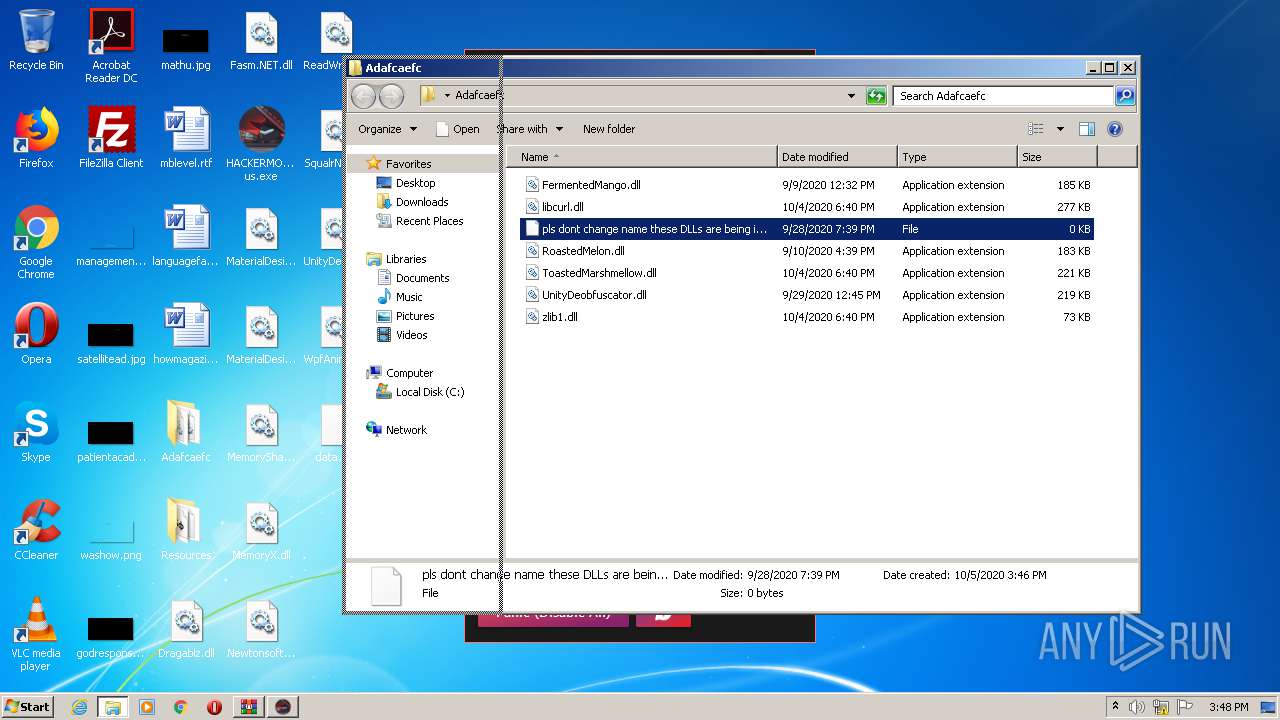
Task: Select HACKERMO...us.exe desktop icon
Action: [261, 144]
